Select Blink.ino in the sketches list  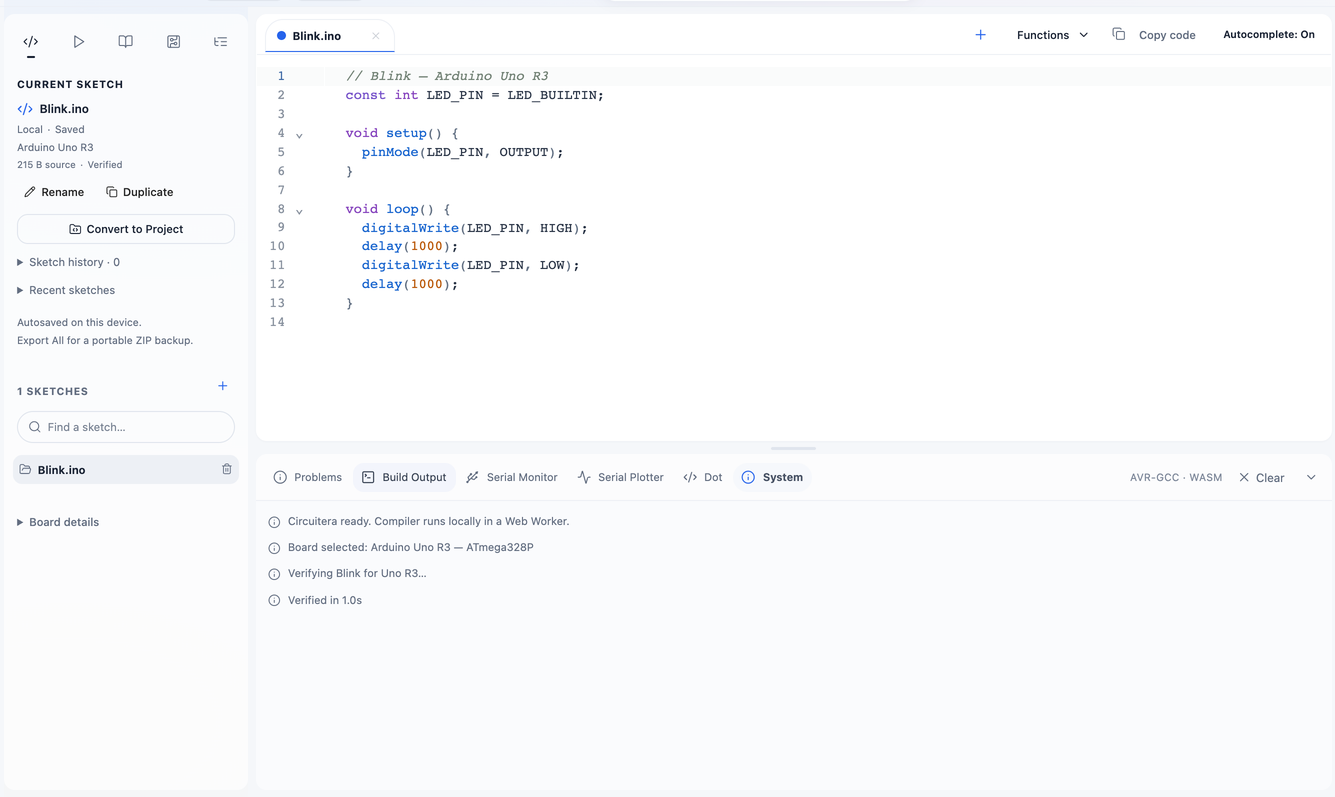(126, 470)
